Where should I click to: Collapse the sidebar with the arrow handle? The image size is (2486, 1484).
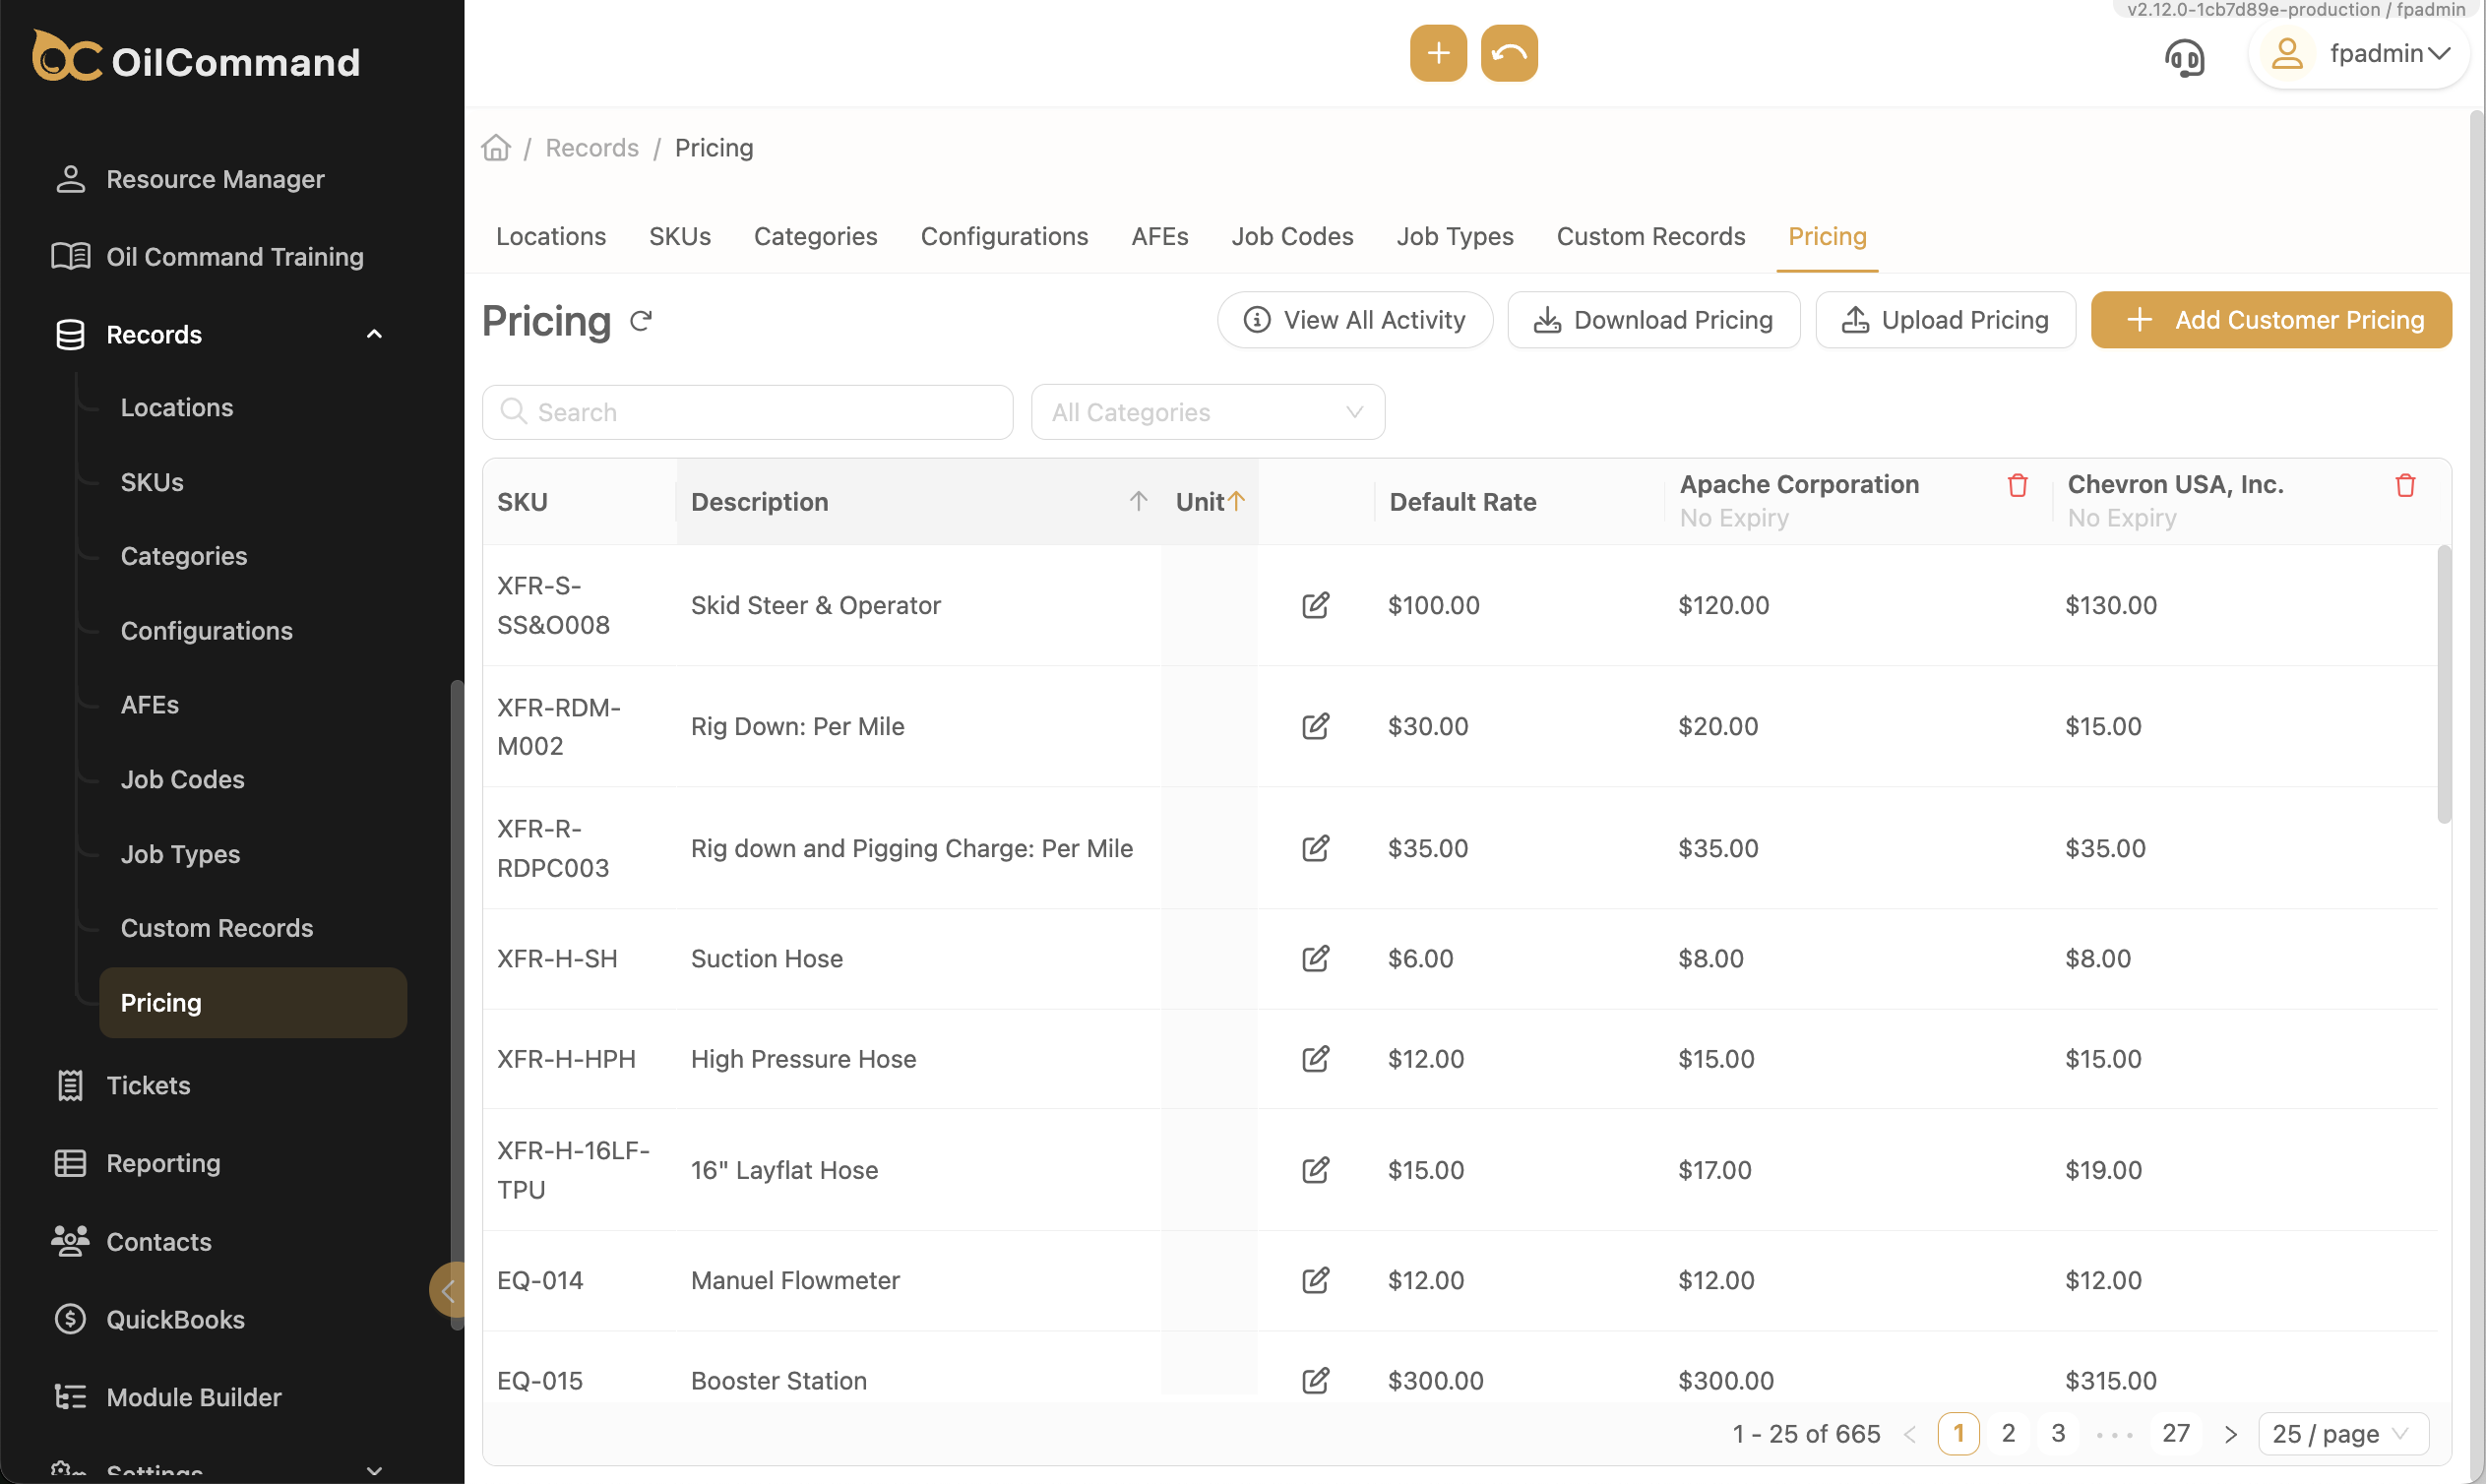447,1290
